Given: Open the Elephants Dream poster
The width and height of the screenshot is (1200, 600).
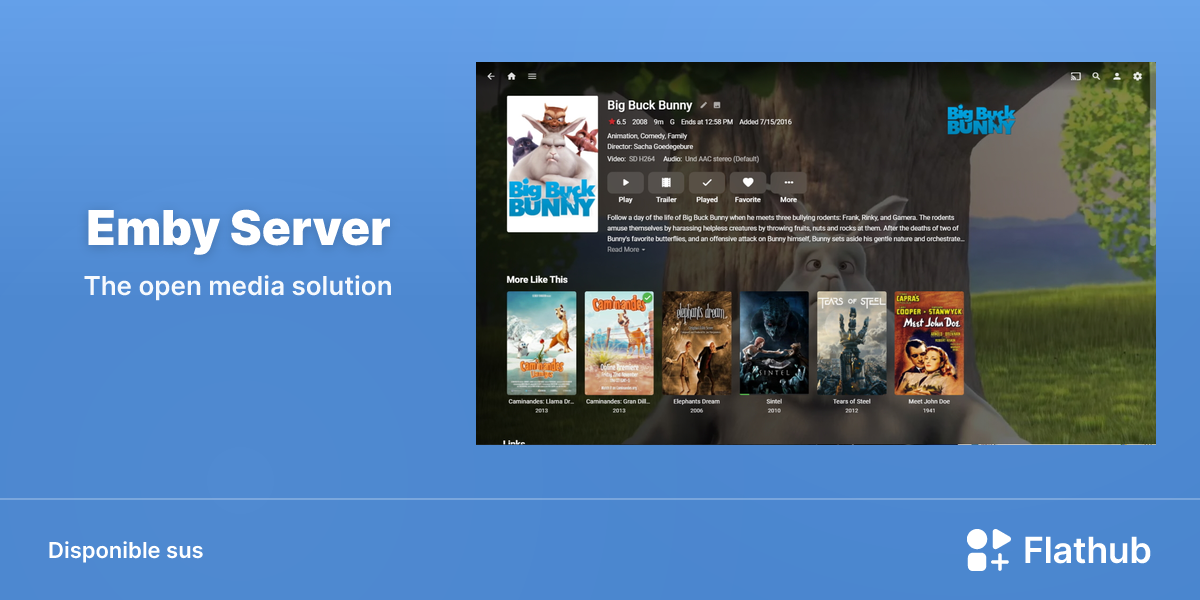Looking at the screenshot, I should click(x=697, y=343).
